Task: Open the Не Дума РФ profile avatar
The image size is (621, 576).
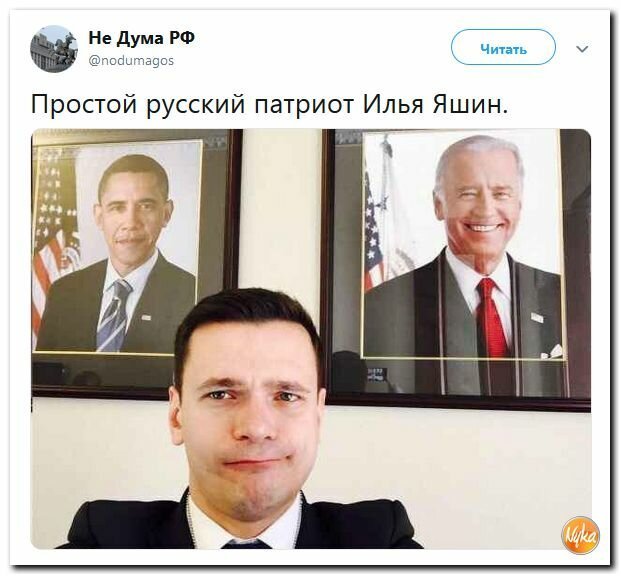Action: pos(54,49)
